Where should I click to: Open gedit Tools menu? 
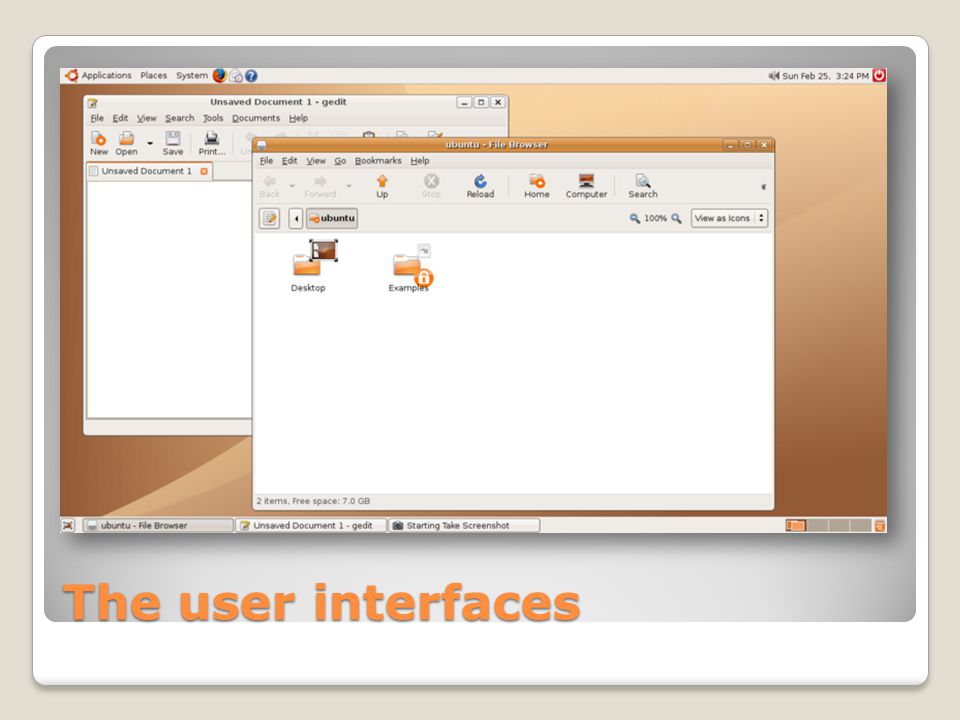(x=213, y=118)
